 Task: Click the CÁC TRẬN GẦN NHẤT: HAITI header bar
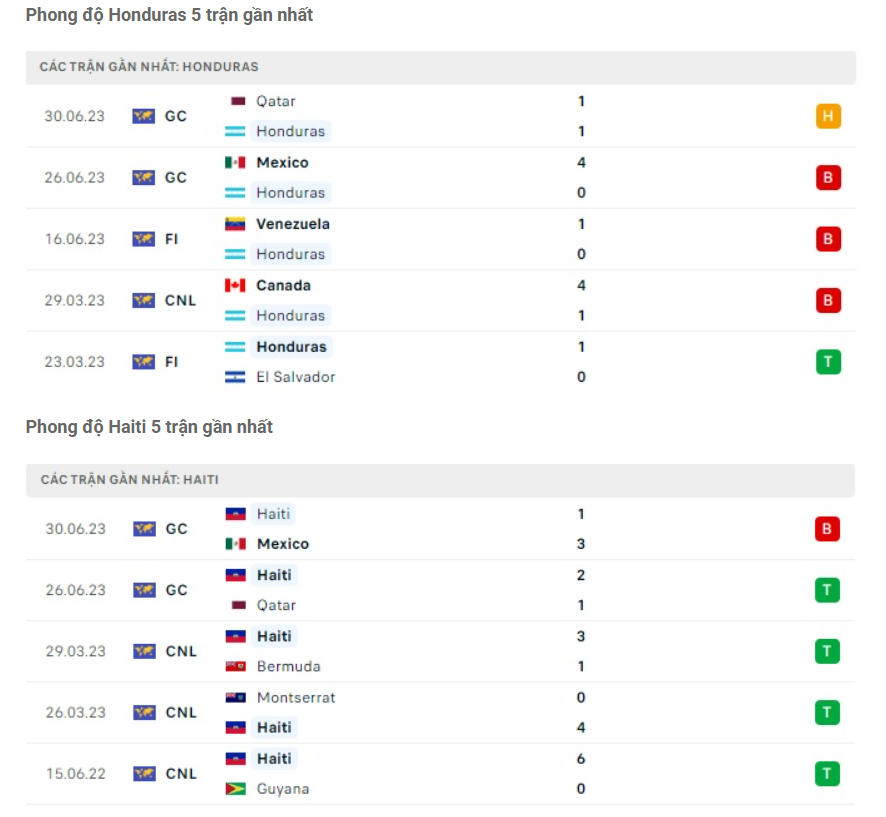click(x=443, y=479)
